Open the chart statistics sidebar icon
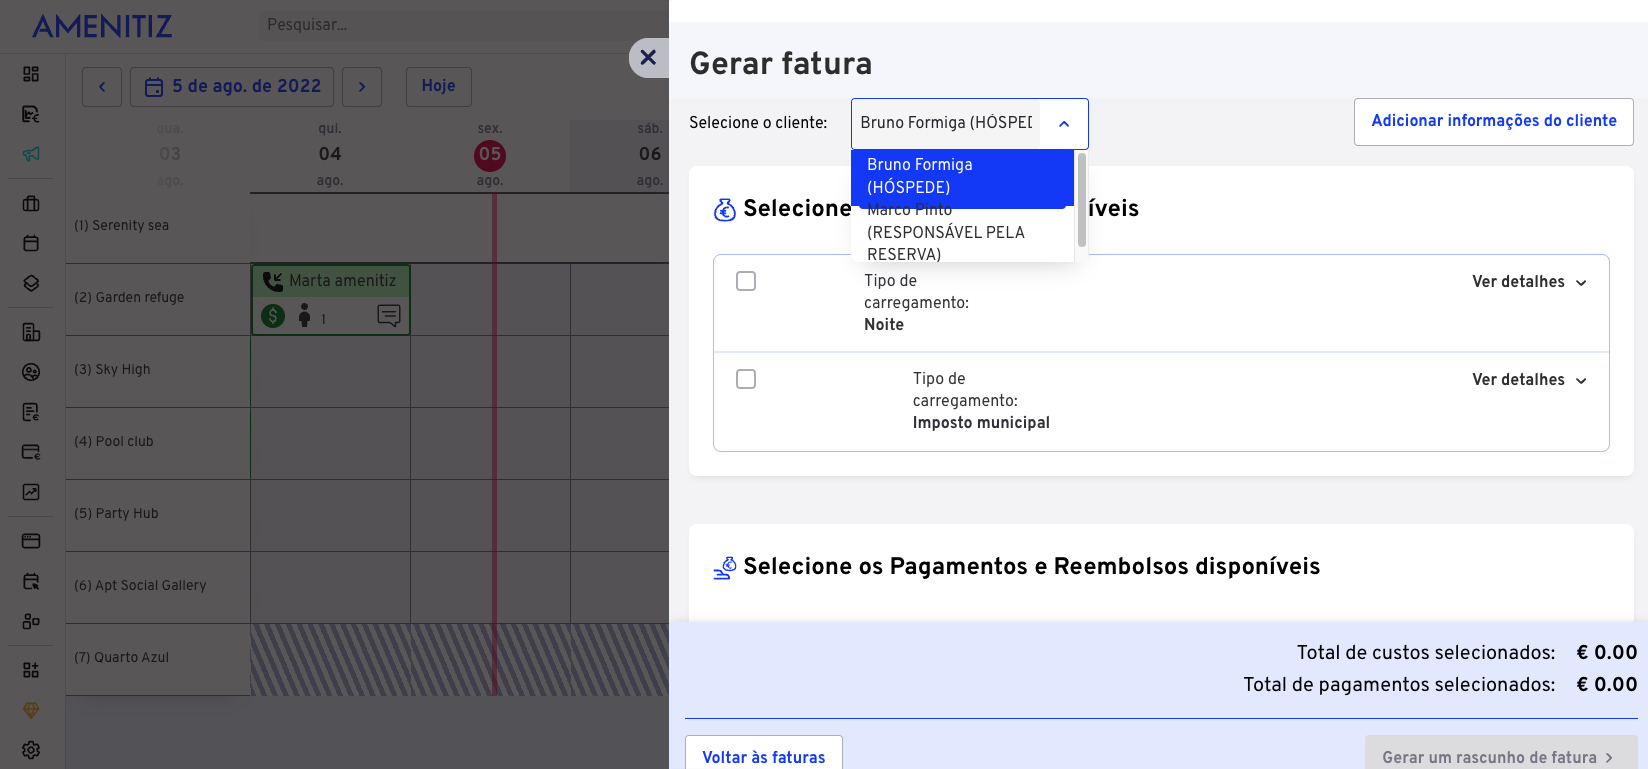The width and height of the screenshot is (1648, 769). [31, 492]
